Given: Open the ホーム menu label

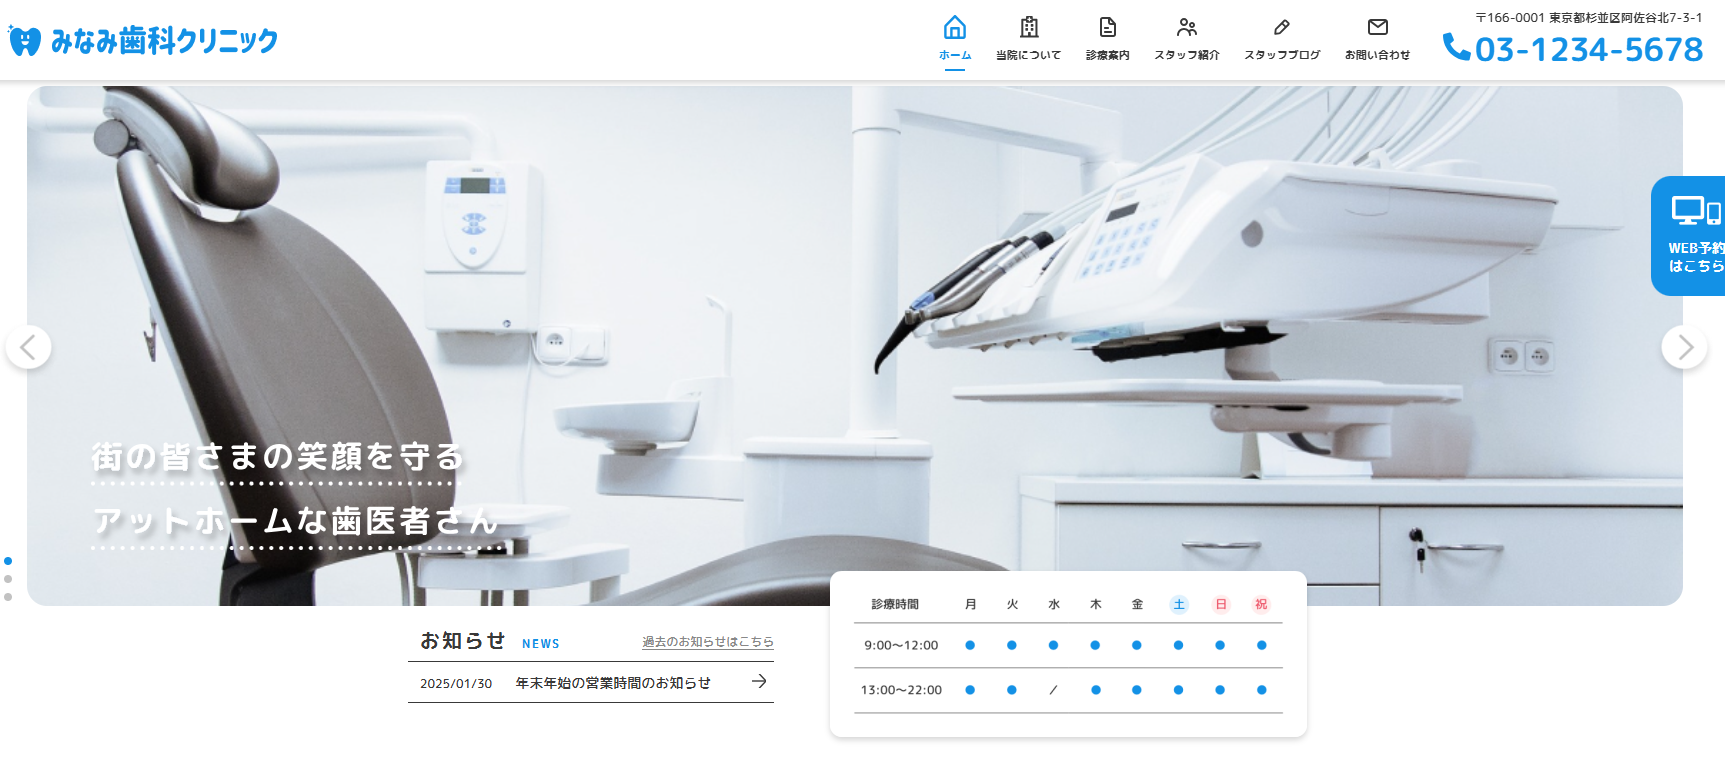Looking at the screenshot, I should tap(955, 55).
